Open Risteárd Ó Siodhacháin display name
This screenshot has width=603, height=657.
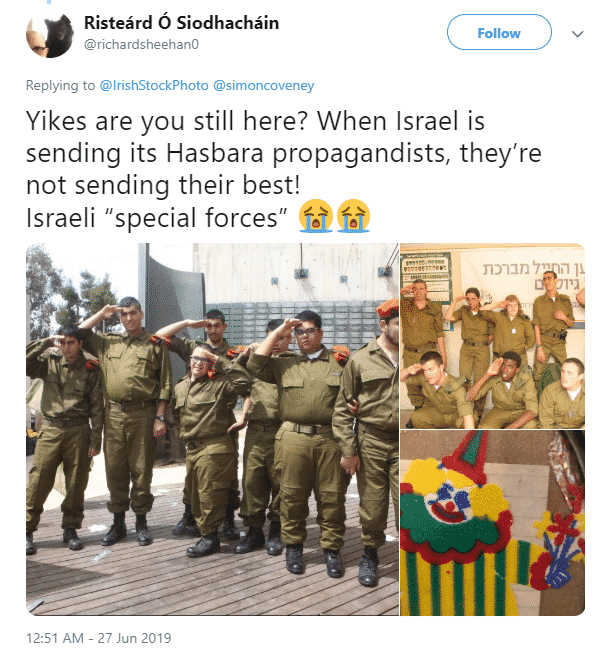(x=181, y=23)
